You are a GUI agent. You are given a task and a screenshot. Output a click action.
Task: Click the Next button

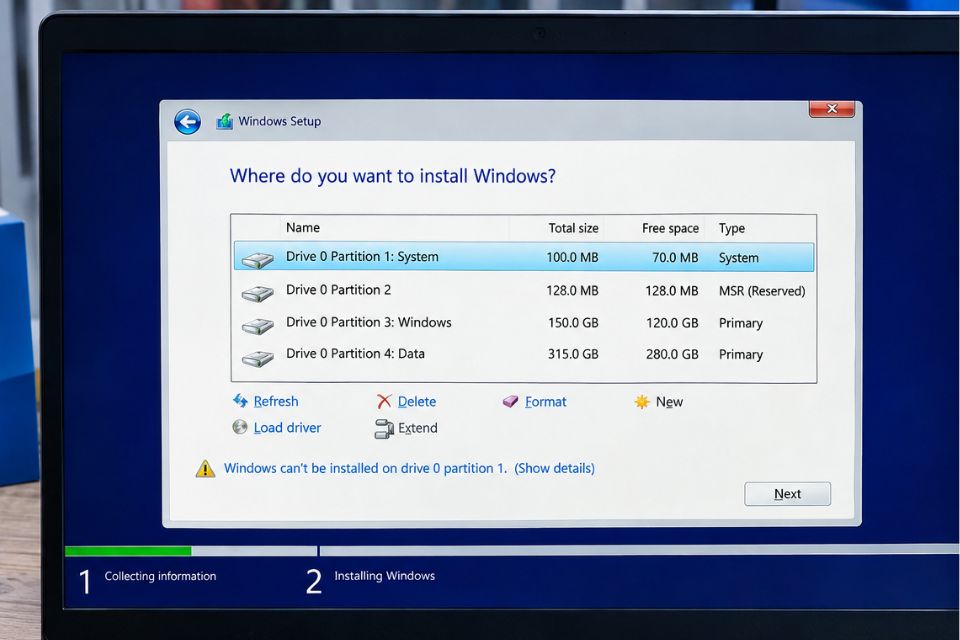tap(787, 494)
